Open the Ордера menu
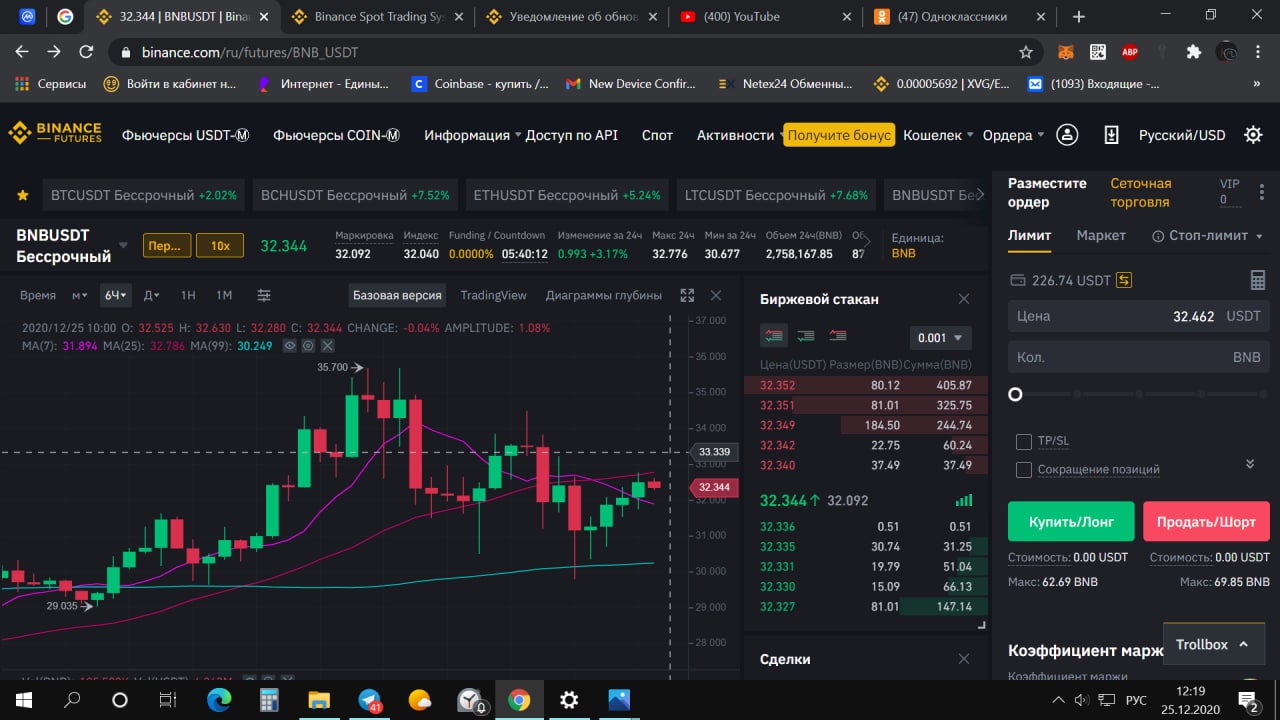The image size is (1280, 720). (1013, 135)
